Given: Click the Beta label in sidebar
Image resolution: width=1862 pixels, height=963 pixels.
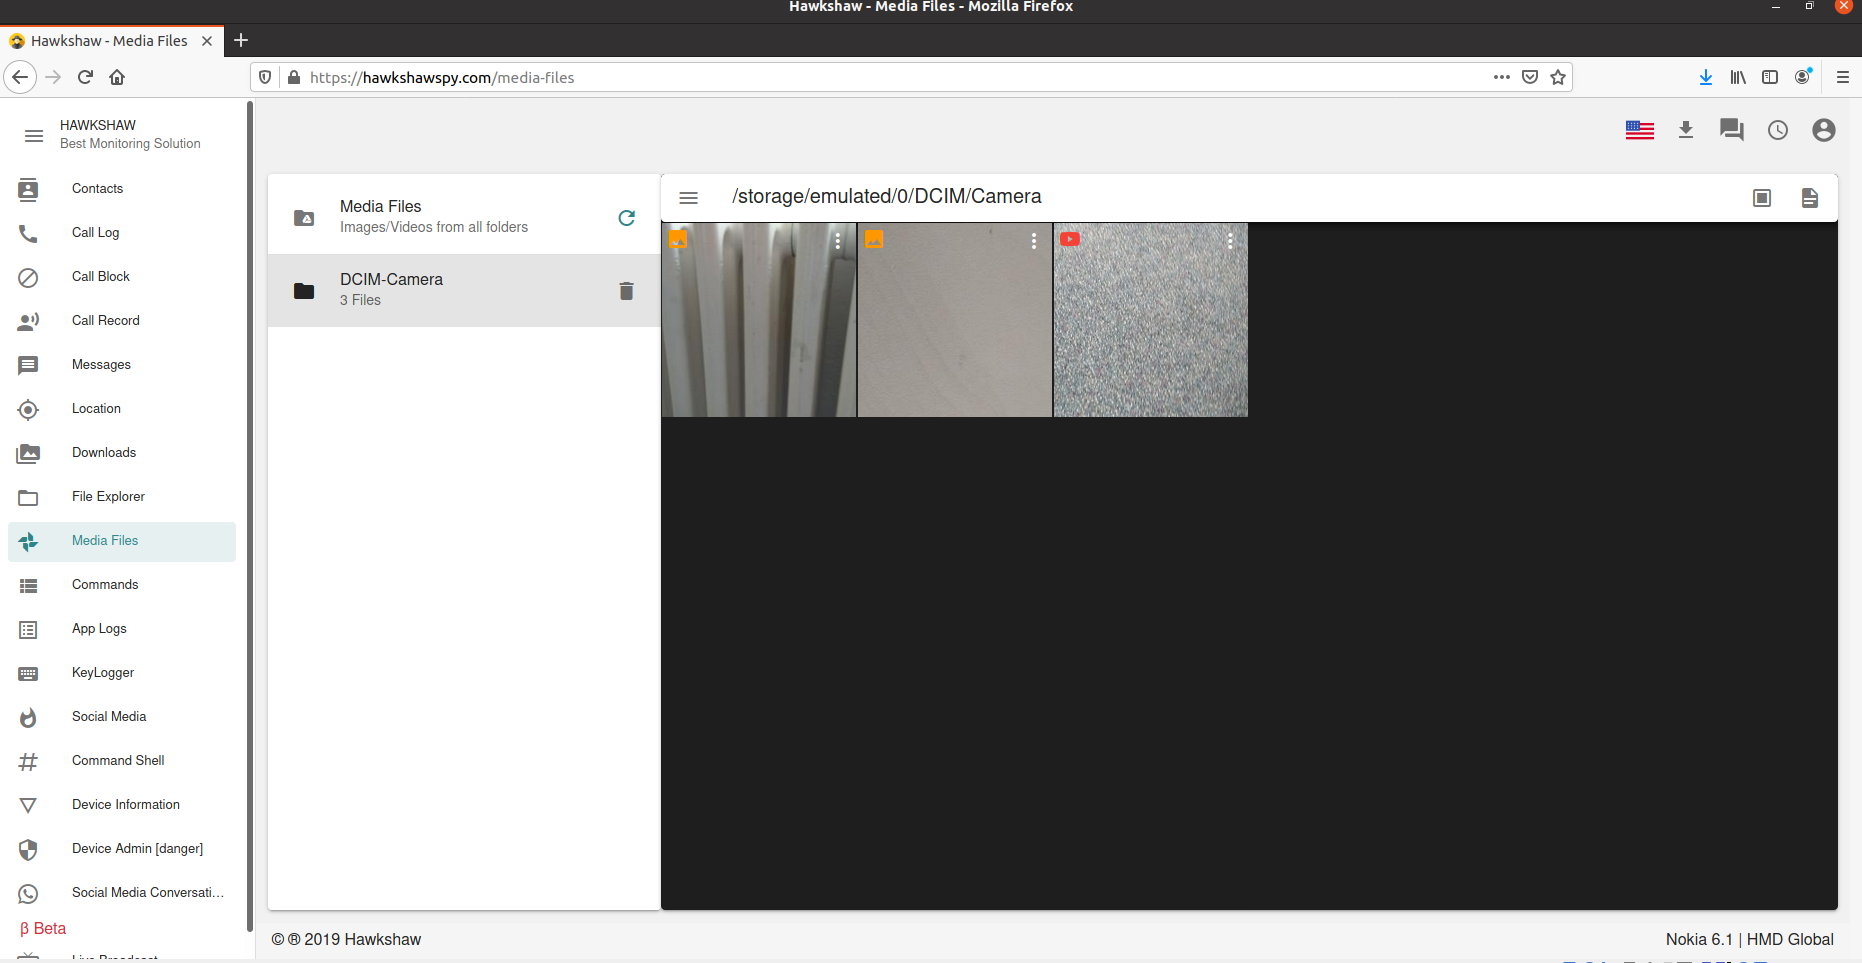Looking at the screenshot, I should click(x=43, y=928).
